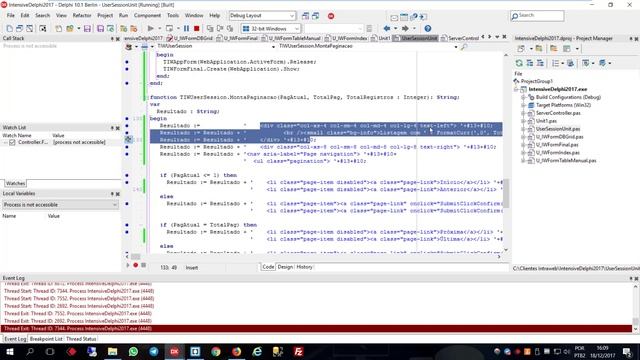
Task: Switch to ServerControl editor tab
Action: click(x=460, y=38)
